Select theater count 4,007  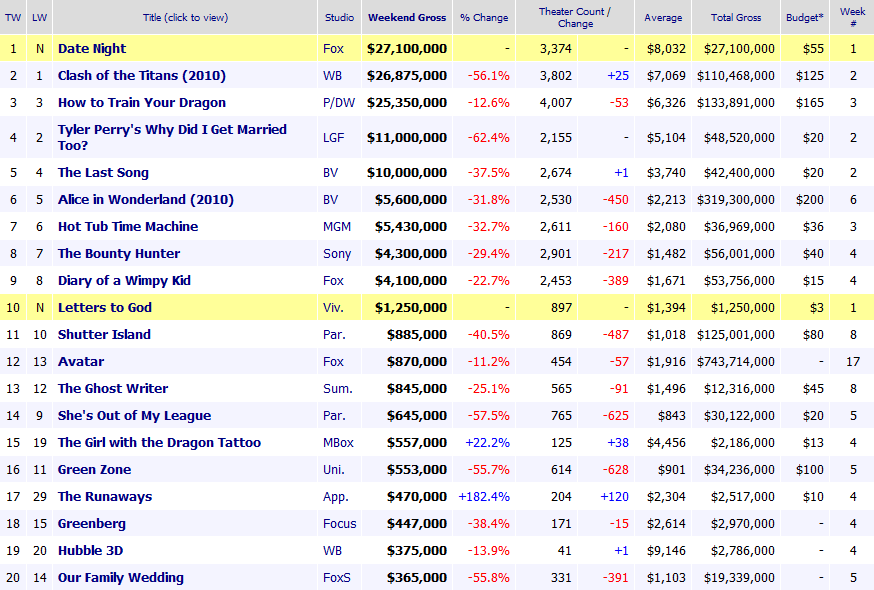(x=556, y=103)
